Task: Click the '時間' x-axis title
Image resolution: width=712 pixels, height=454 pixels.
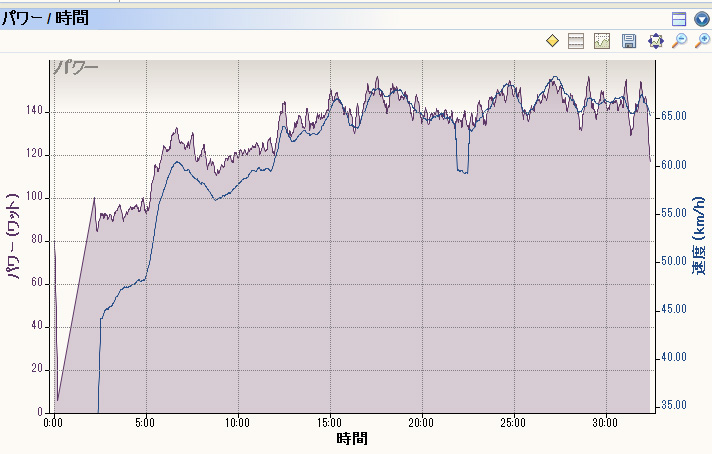Action: (x=352, y=439)
